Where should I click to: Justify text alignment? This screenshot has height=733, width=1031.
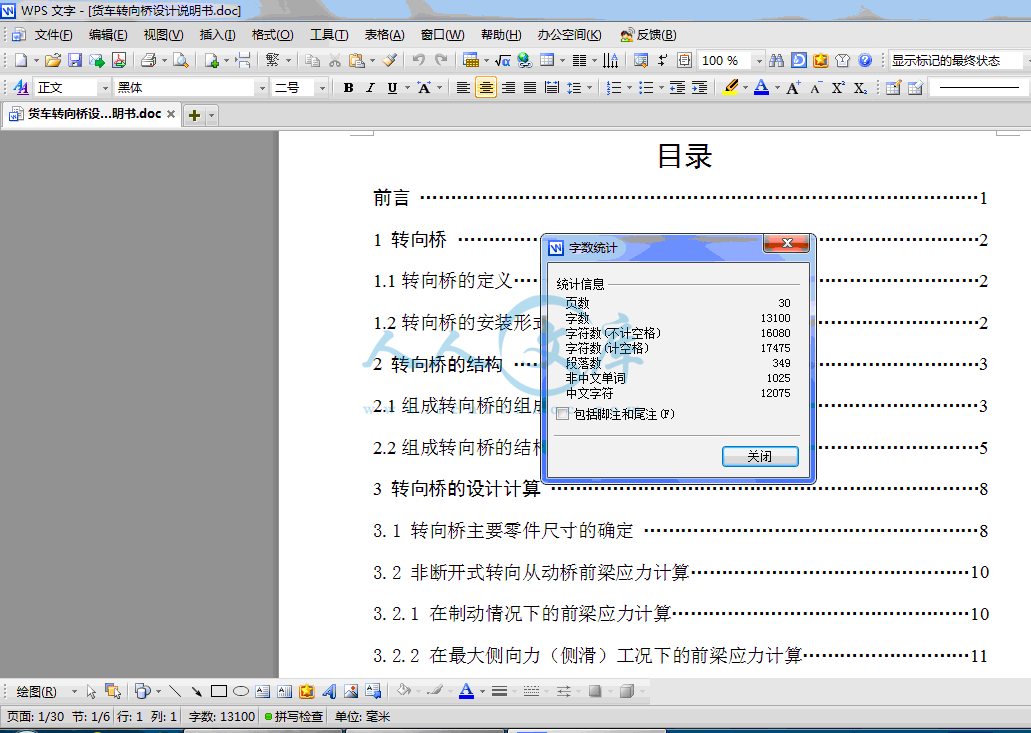point(530,87)
